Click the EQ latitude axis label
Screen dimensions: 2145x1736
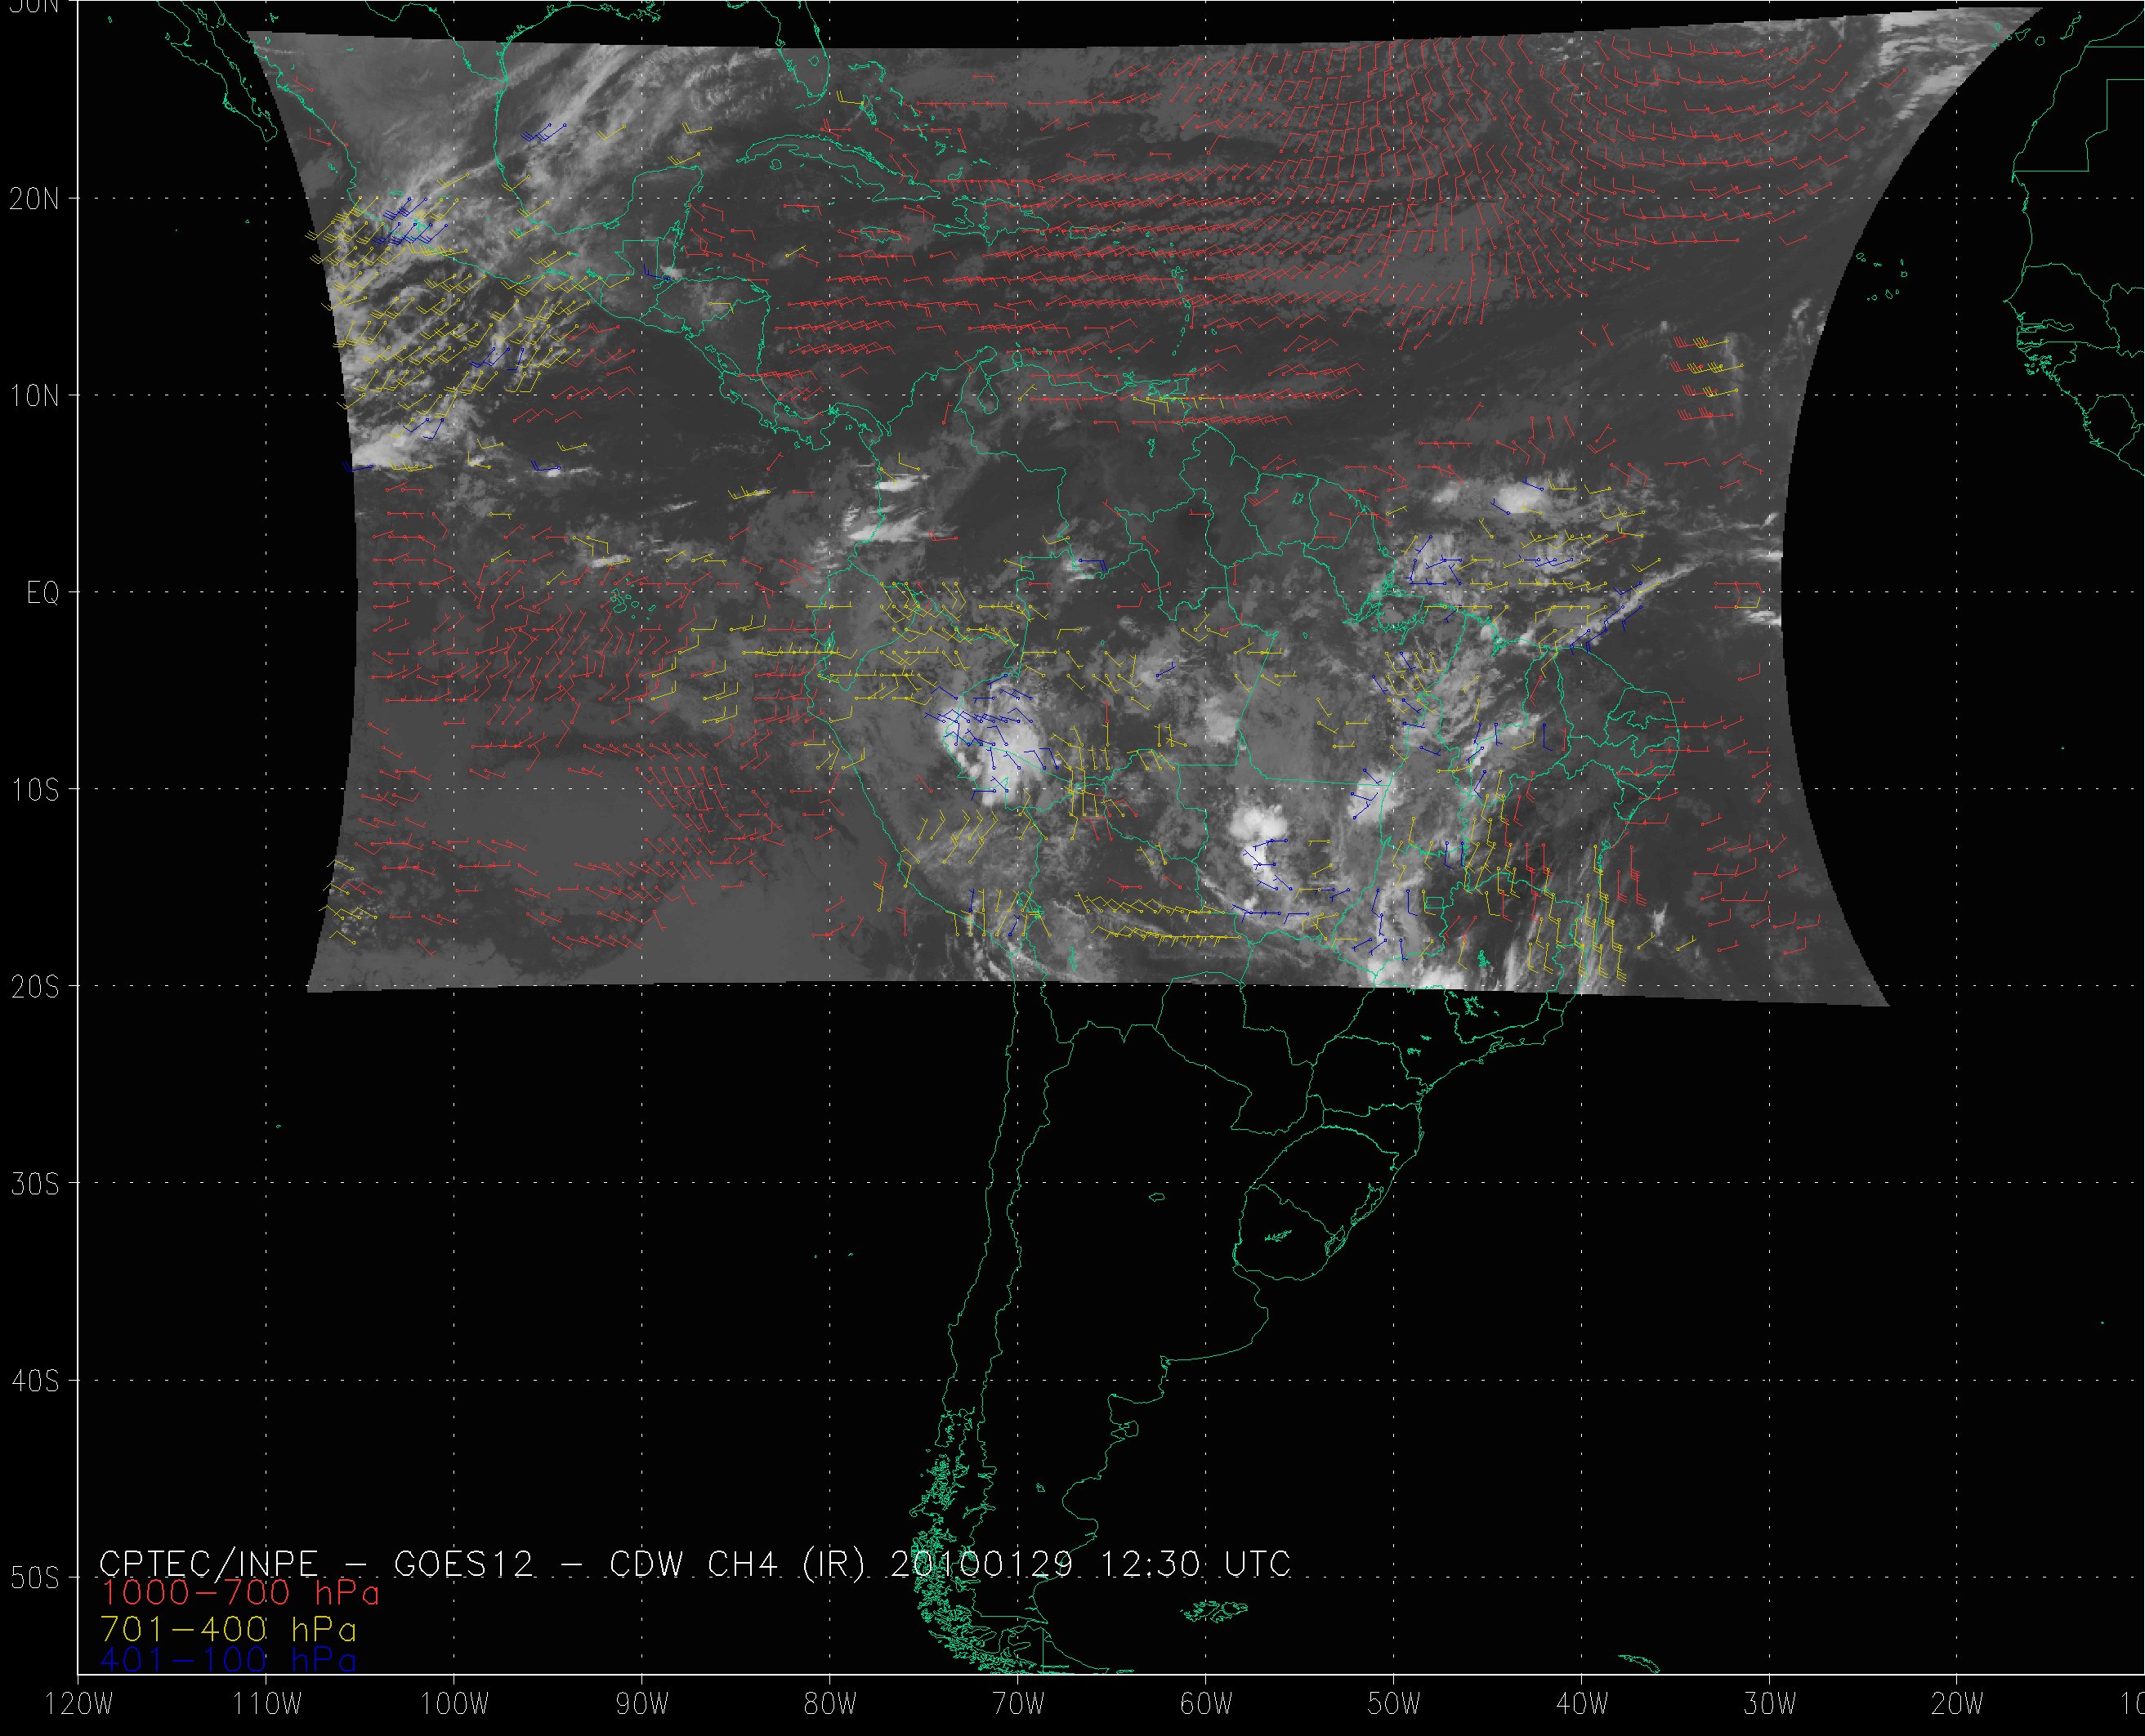coord(42,594)
